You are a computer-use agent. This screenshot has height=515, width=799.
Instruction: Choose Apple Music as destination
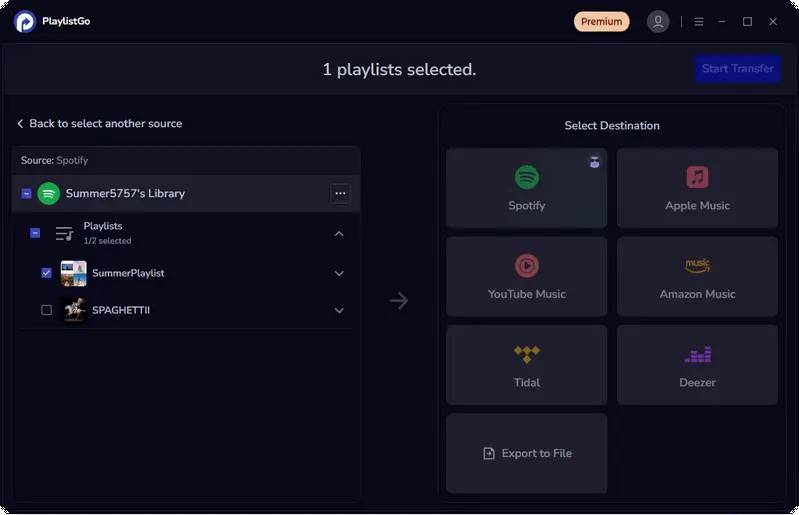coord(697,188)
